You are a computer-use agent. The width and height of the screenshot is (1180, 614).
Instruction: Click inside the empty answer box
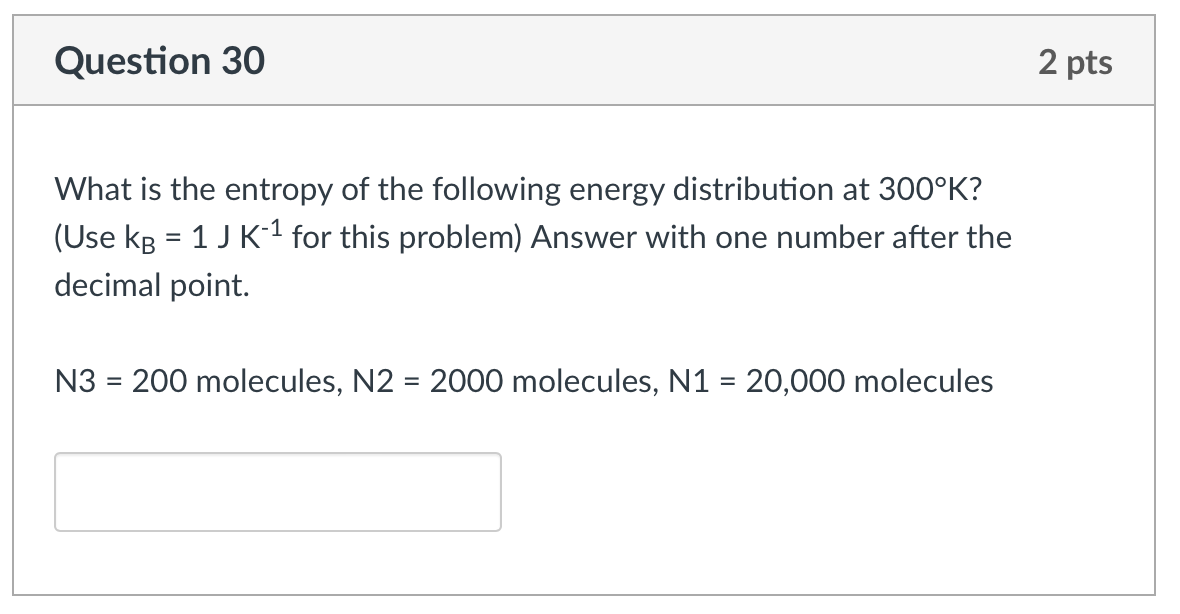(x=277, y=491)
